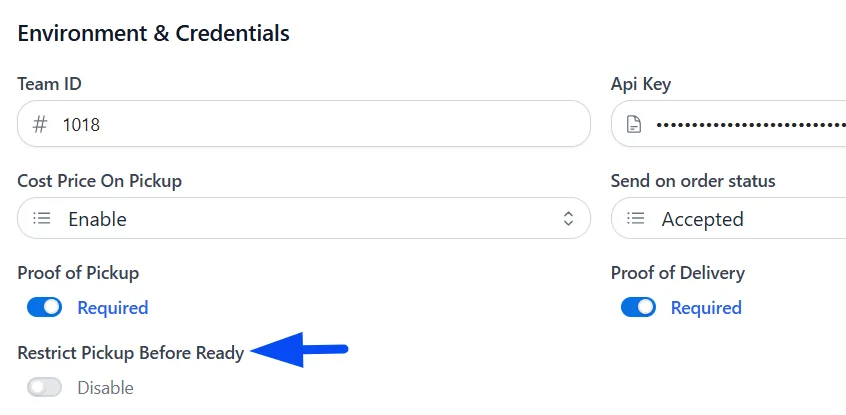Click into the Team ID input field
The image size is (846, 415).
pyautogui.click(x=304, y=124)
